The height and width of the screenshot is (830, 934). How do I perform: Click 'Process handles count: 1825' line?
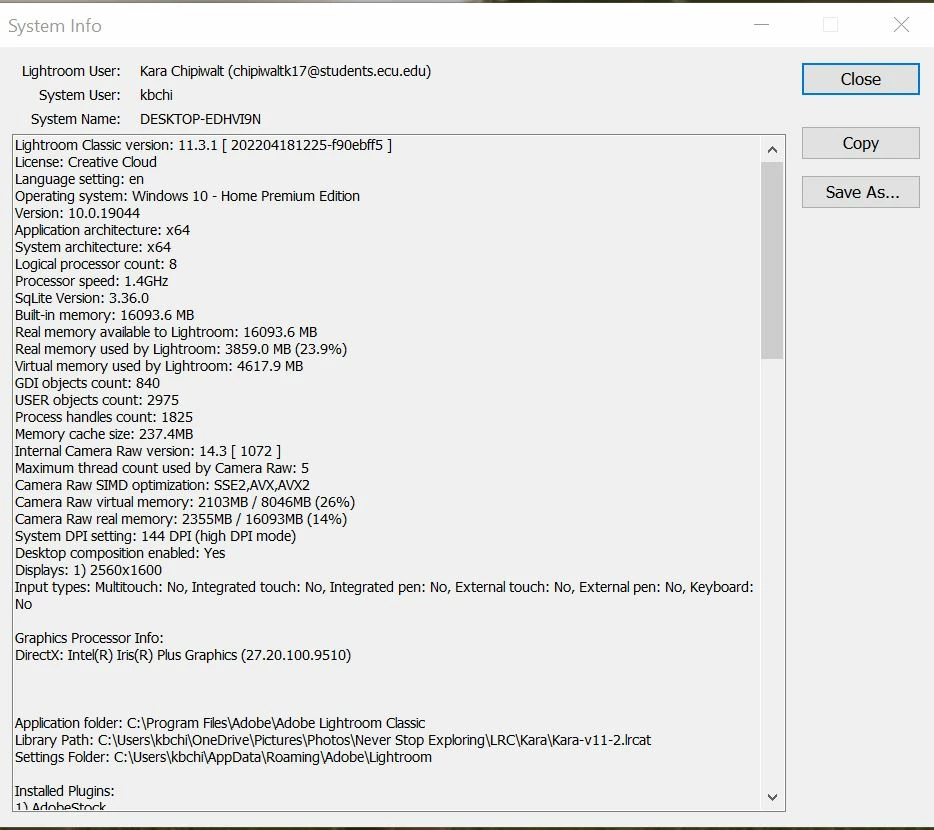(104, 417)
